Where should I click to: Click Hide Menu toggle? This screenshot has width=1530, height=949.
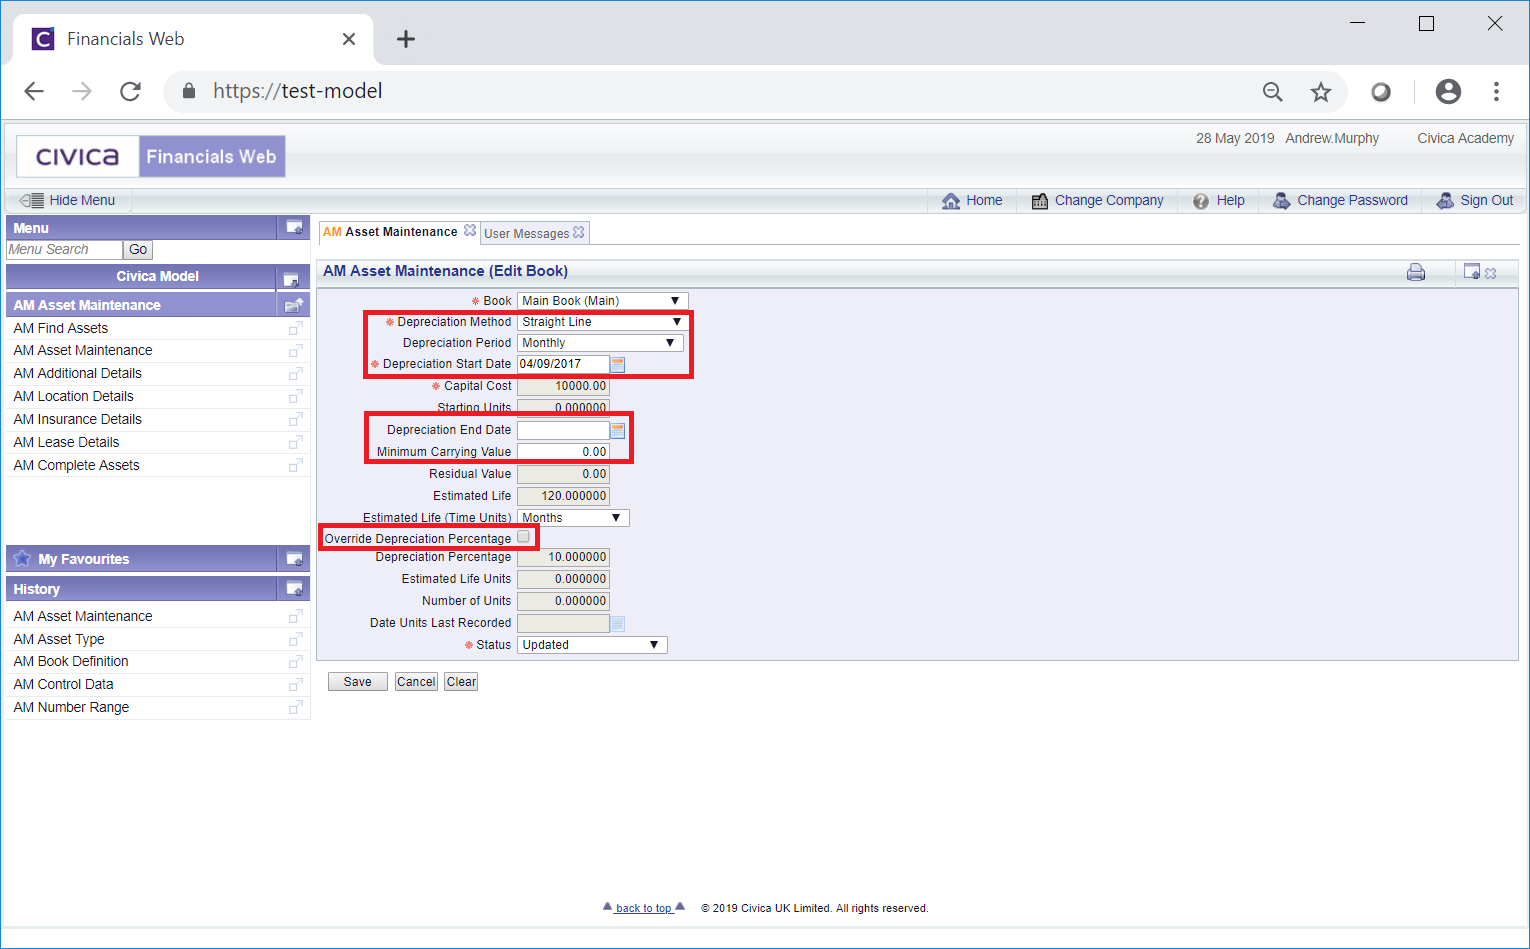[x=68, y=200]
